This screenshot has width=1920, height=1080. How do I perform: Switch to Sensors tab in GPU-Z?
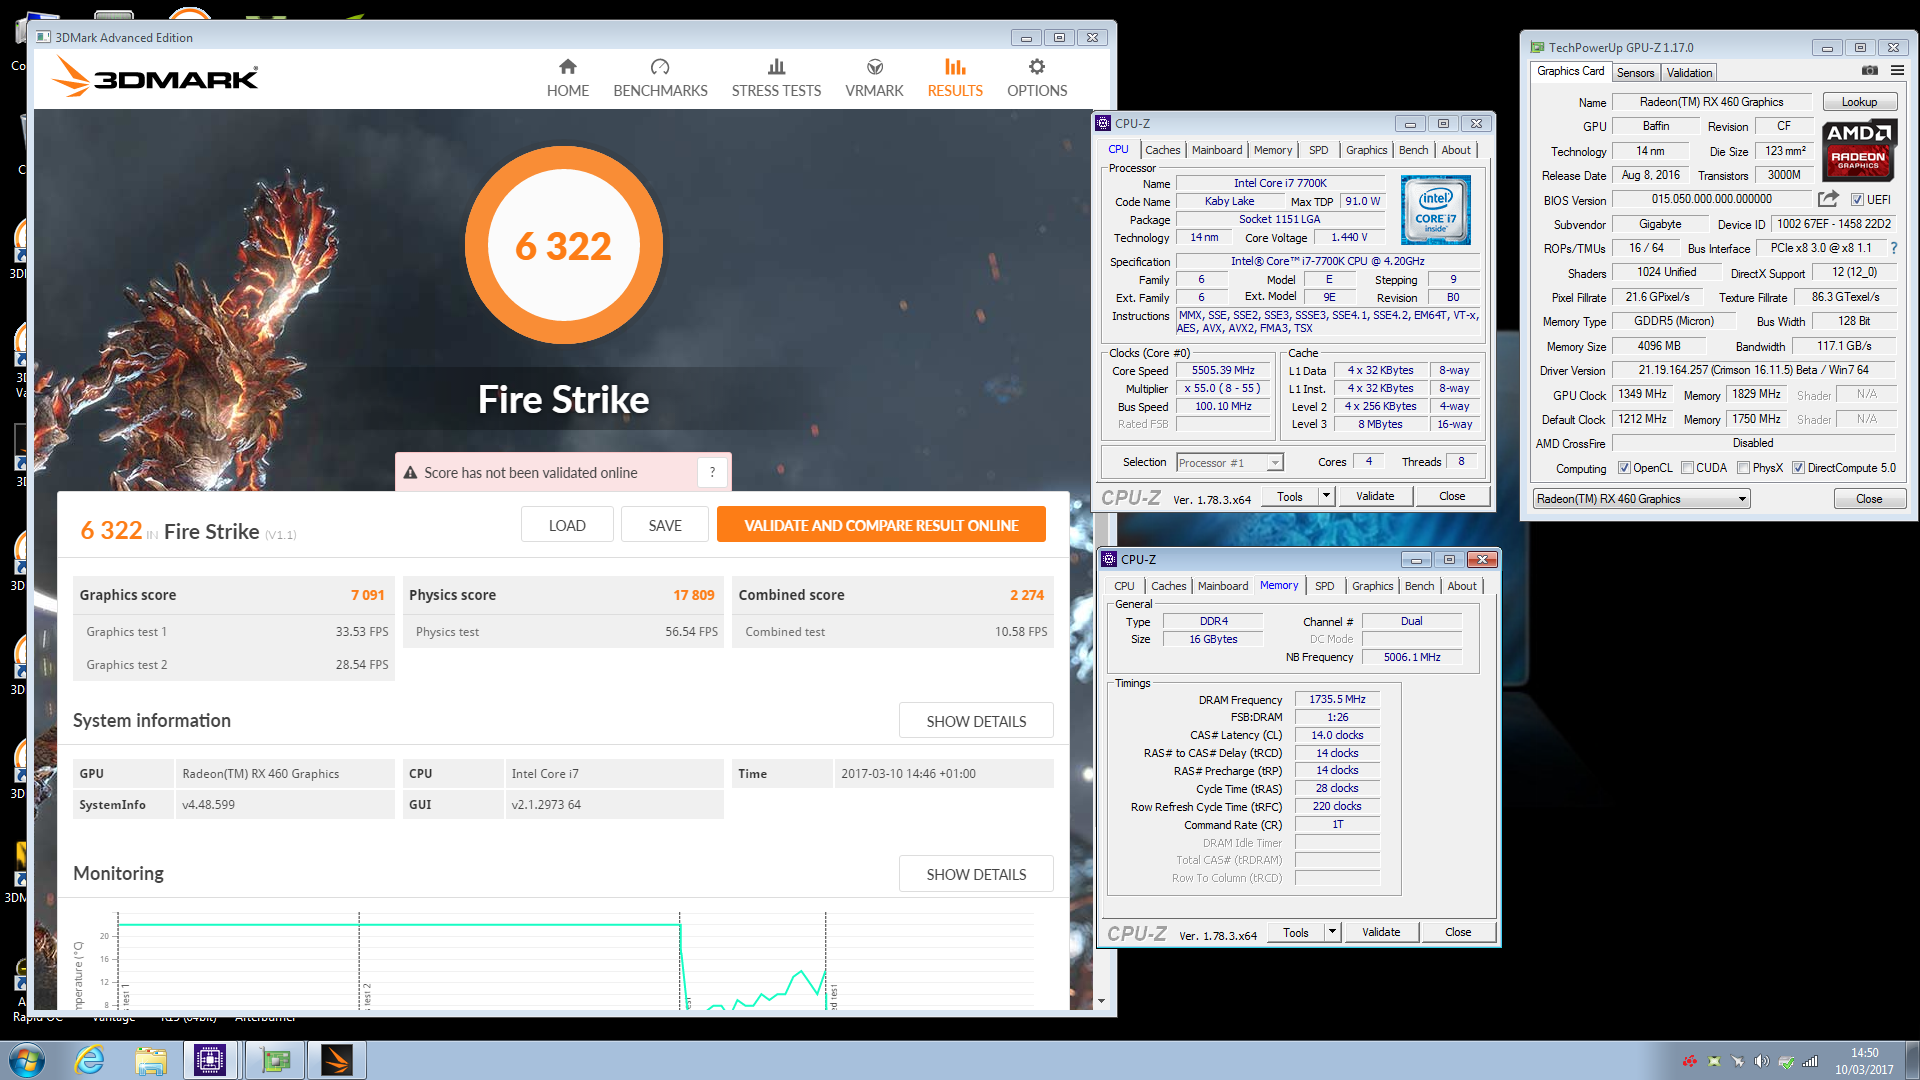[1635, 73]
